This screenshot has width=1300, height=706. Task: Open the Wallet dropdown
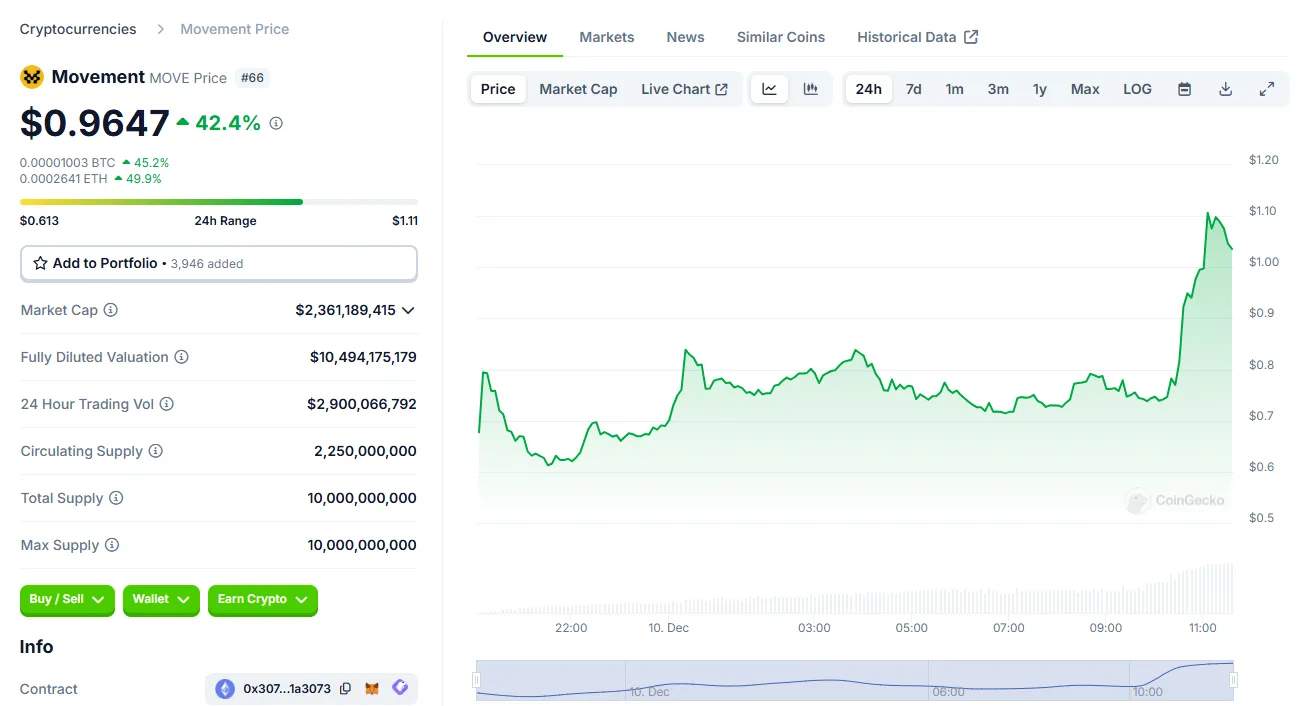pos(161,599)
